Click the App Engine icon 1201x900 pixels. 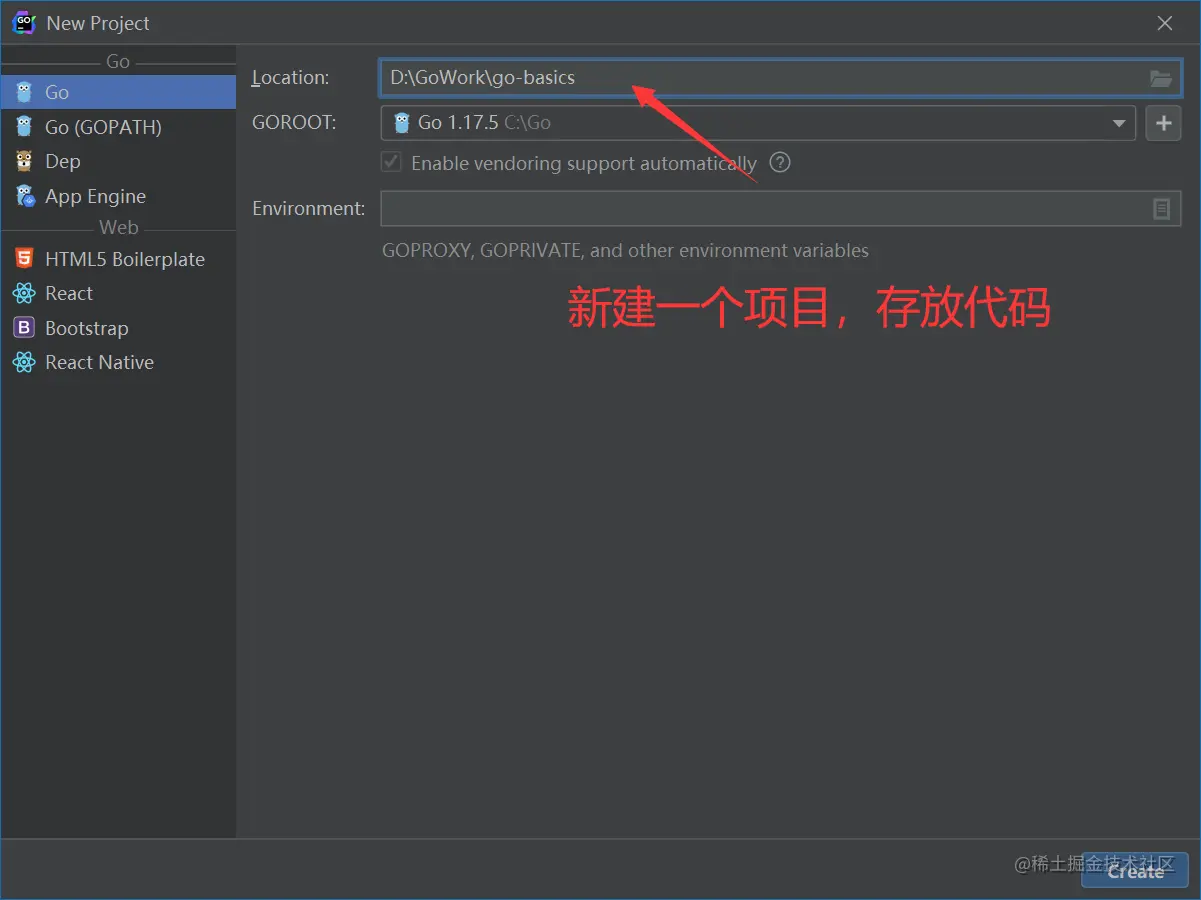coord(24,196)
